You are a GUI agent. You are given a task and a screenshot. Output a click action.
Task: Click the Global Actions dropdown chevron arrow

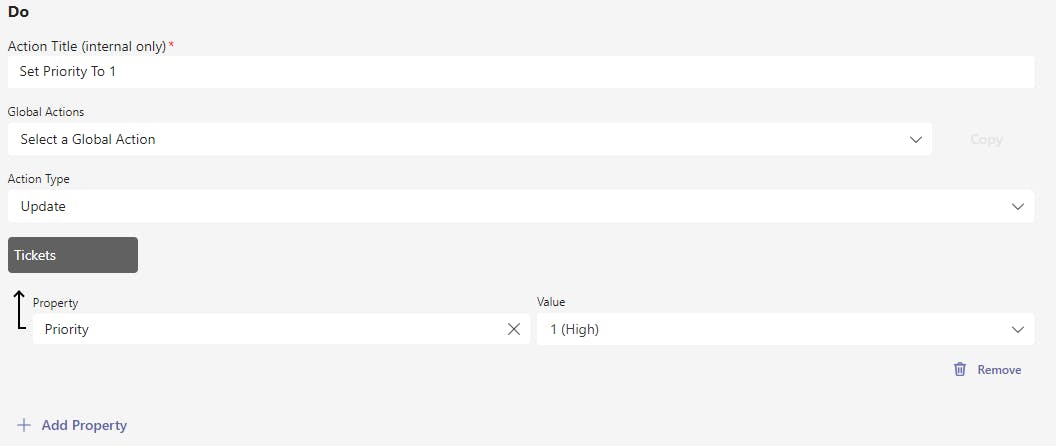[x=916, y=139]
